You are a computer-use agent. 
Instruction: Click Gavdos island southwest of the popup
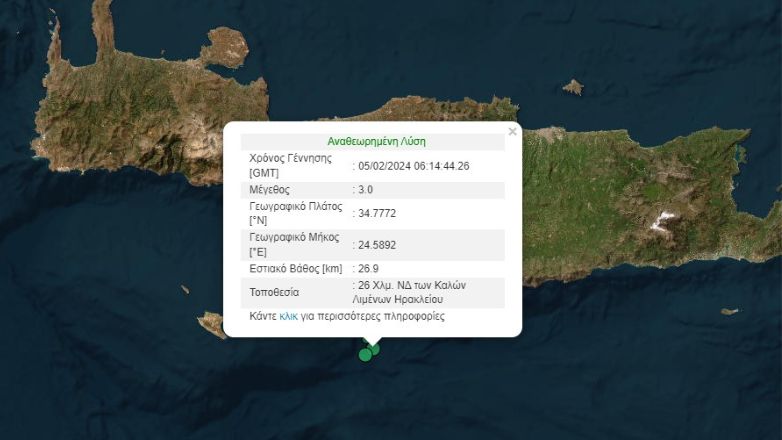pos(212,324)
